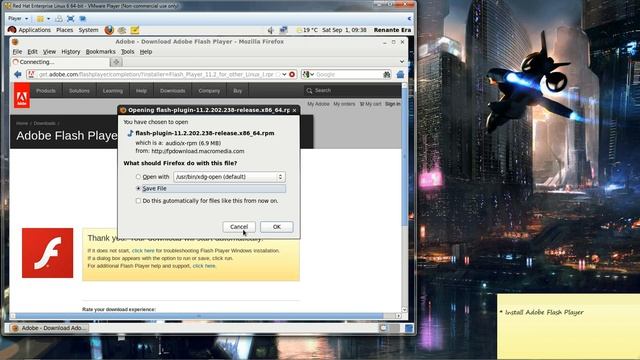
Task: Click the show desktop icon in bottom panel
Action: click(409, 328)
